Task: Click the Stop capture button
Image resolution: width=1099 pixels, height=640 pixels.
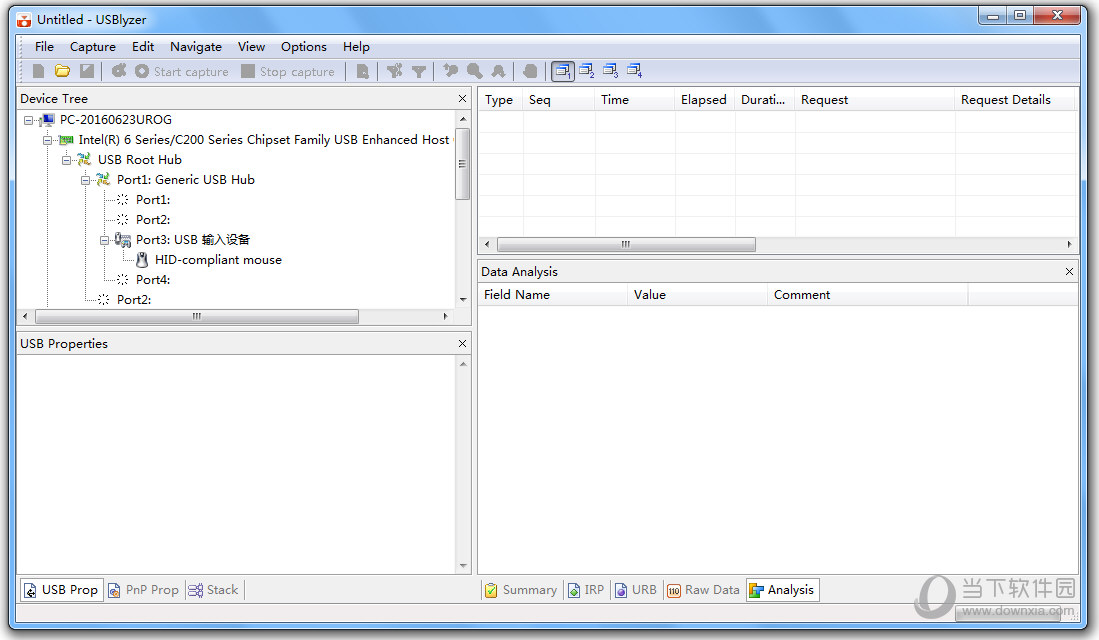Action: 288,72
